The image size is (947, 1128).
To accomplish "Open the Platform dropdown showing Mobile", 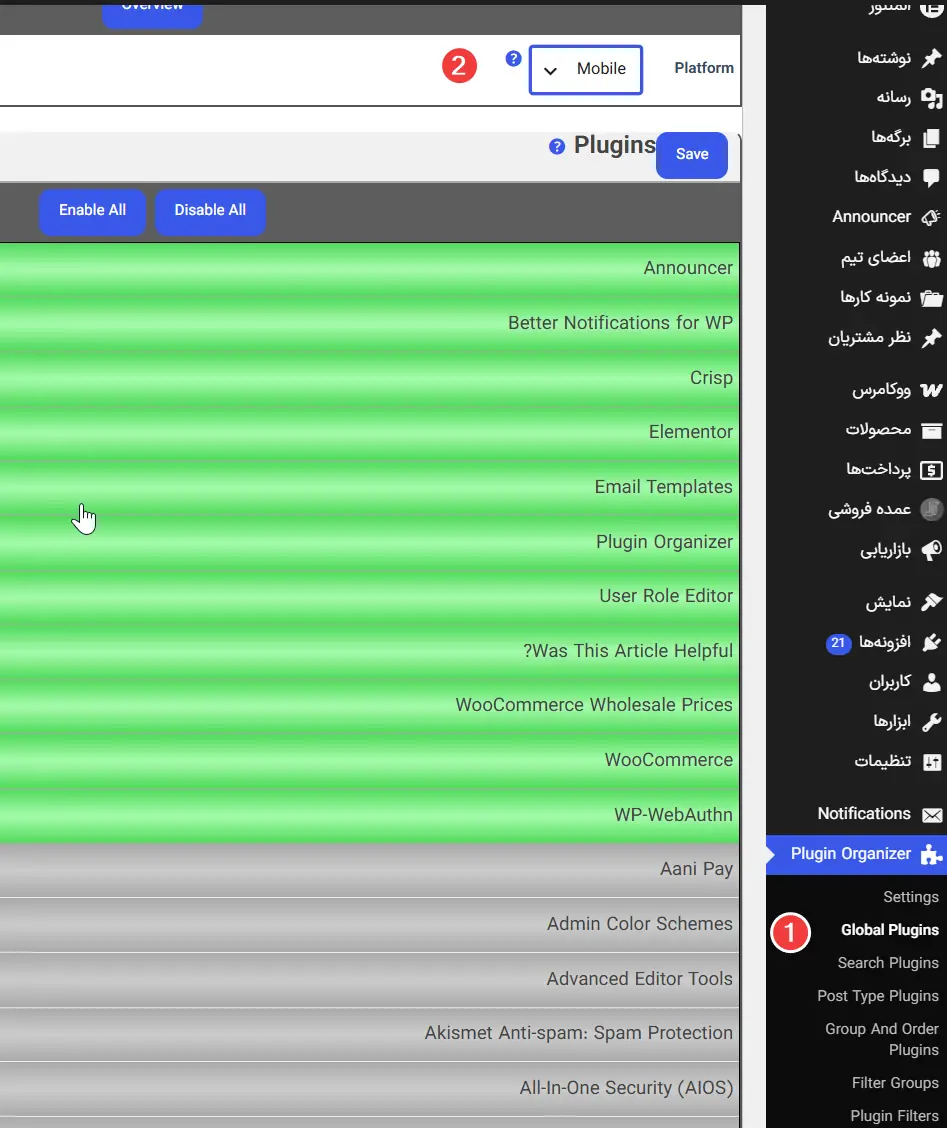I will 585,70.
